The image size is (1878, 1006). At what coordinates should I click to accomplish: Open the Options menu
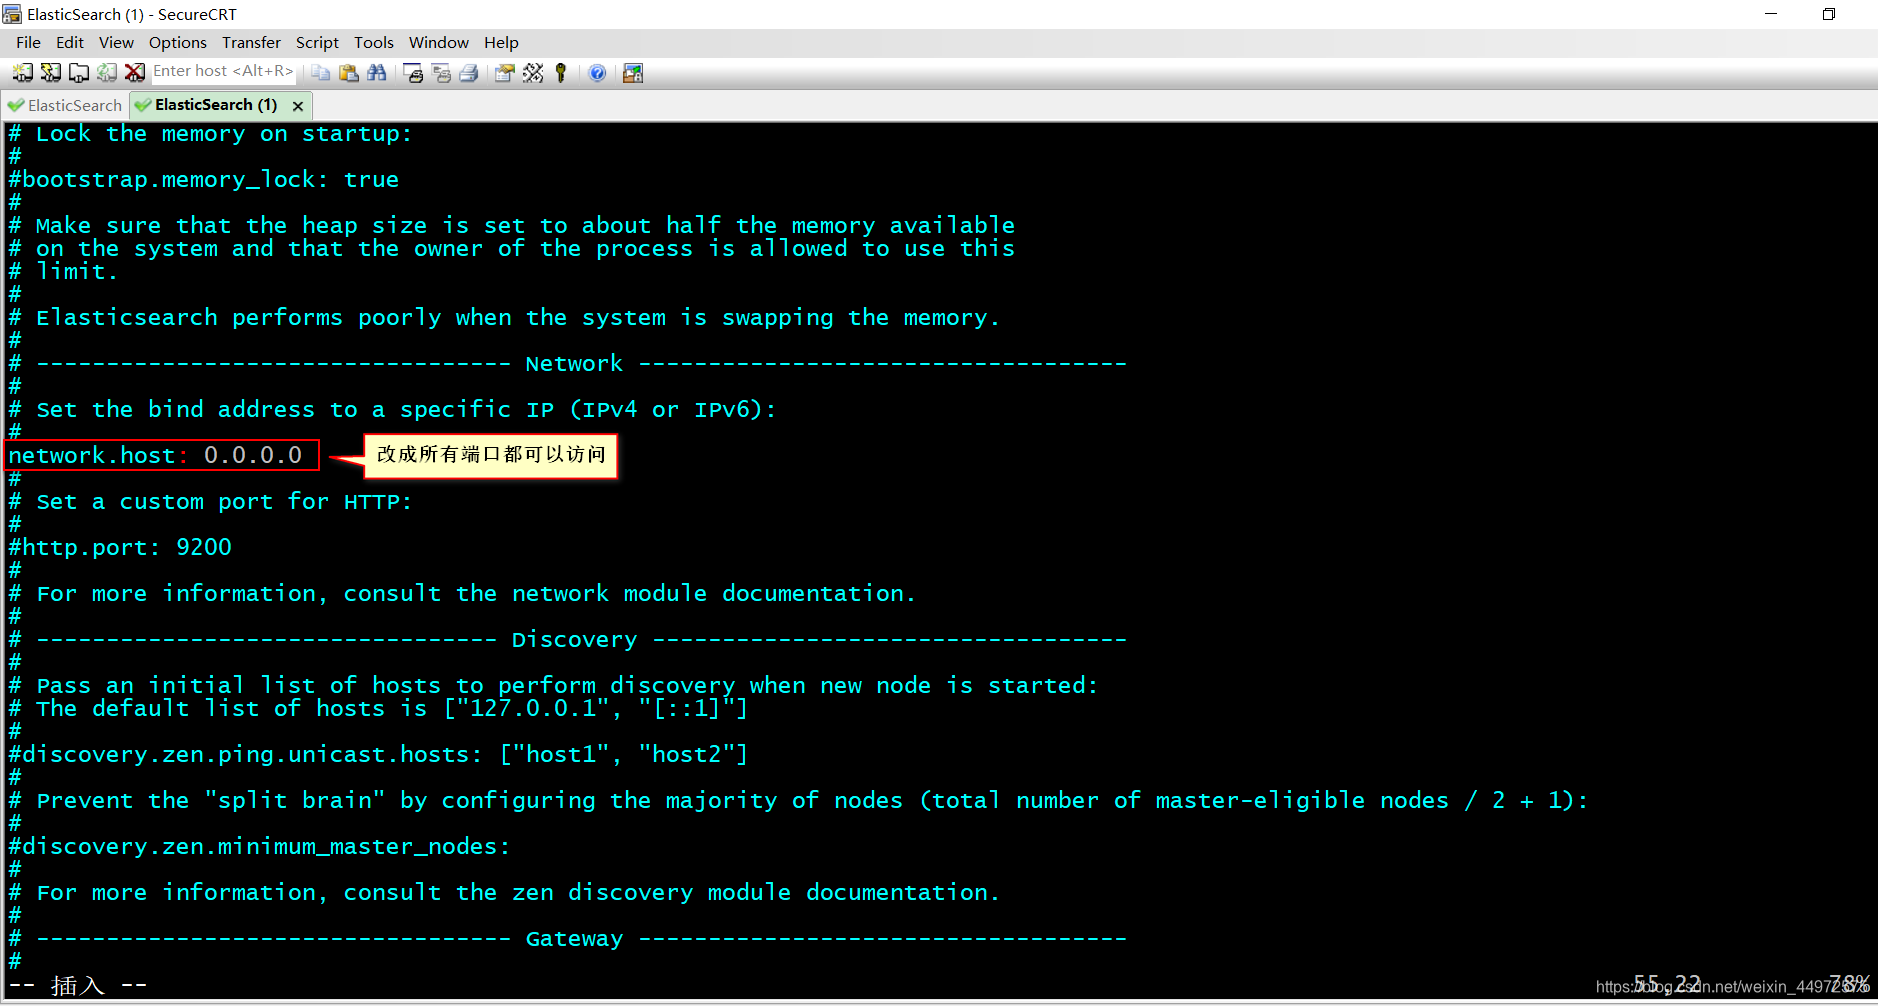[178, 42]
